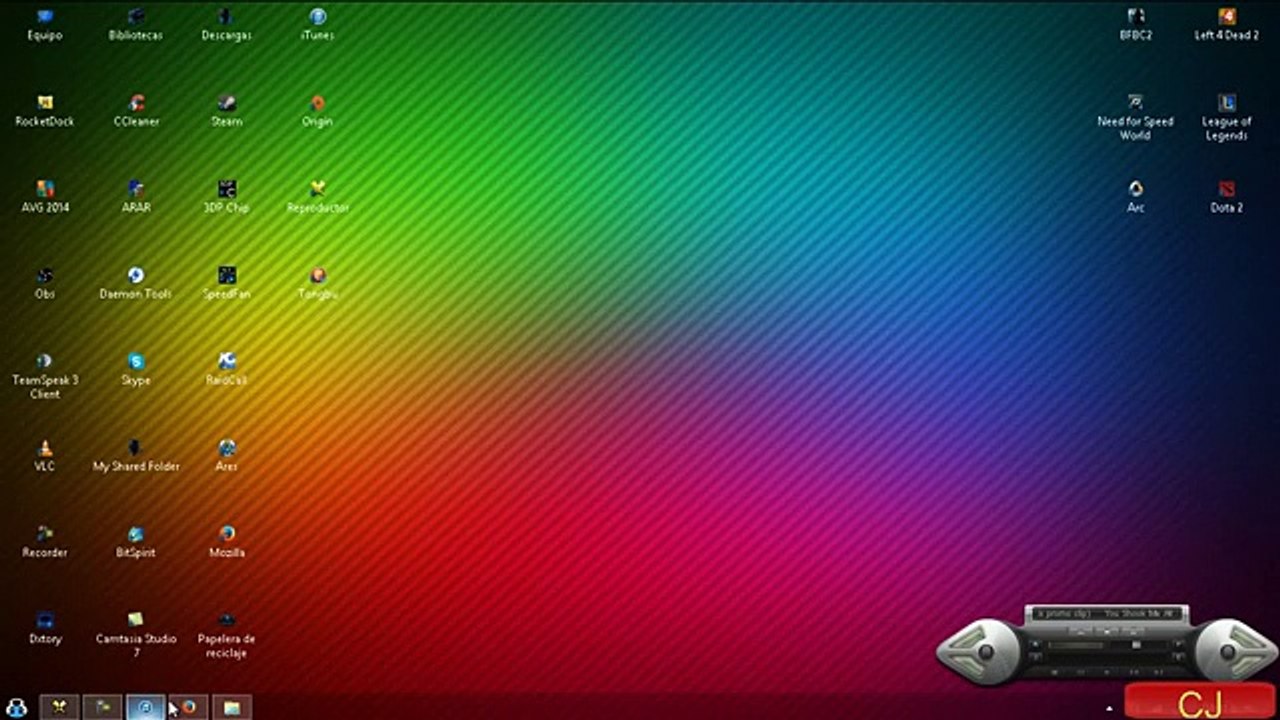The height and width of the screenshot is (720, 1280).
Task: Open the file explorer folder taskbar button
Action: (231, 707)
